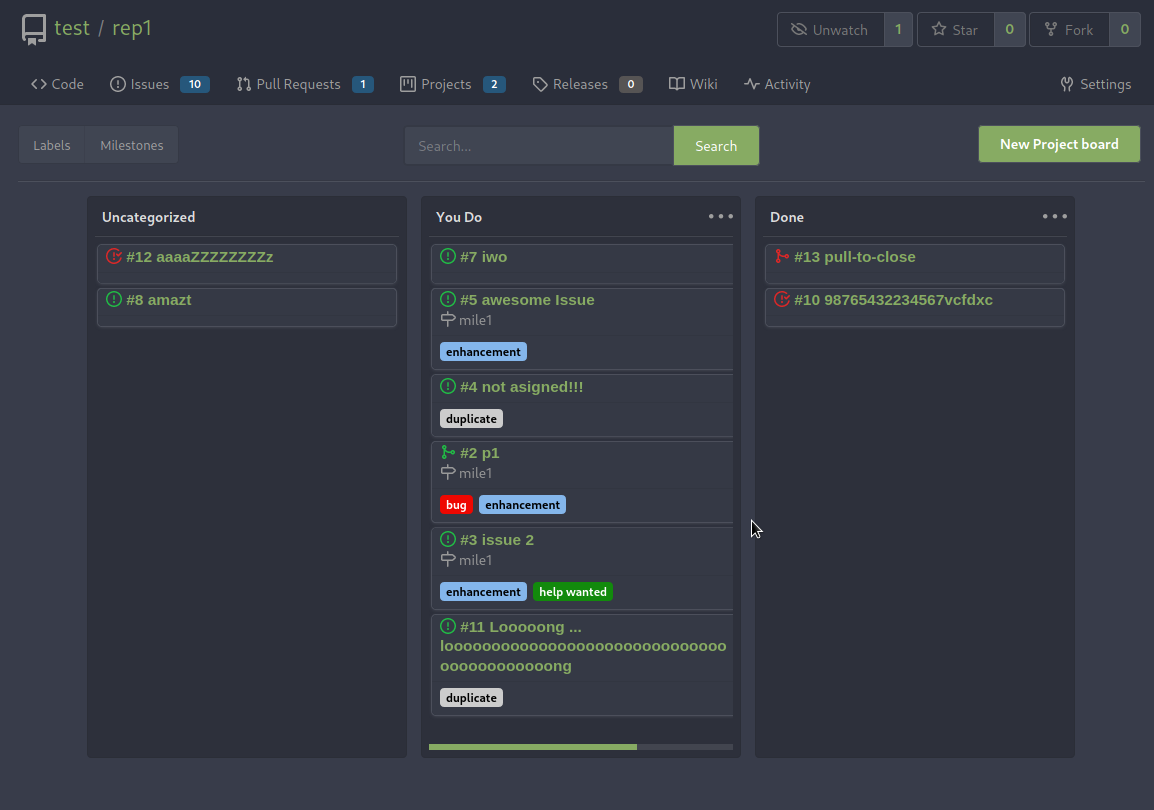Click the horizontal scrollbar in the You Do column
The height and width of the screenshot is (810, 1154).
click(533, 747)
